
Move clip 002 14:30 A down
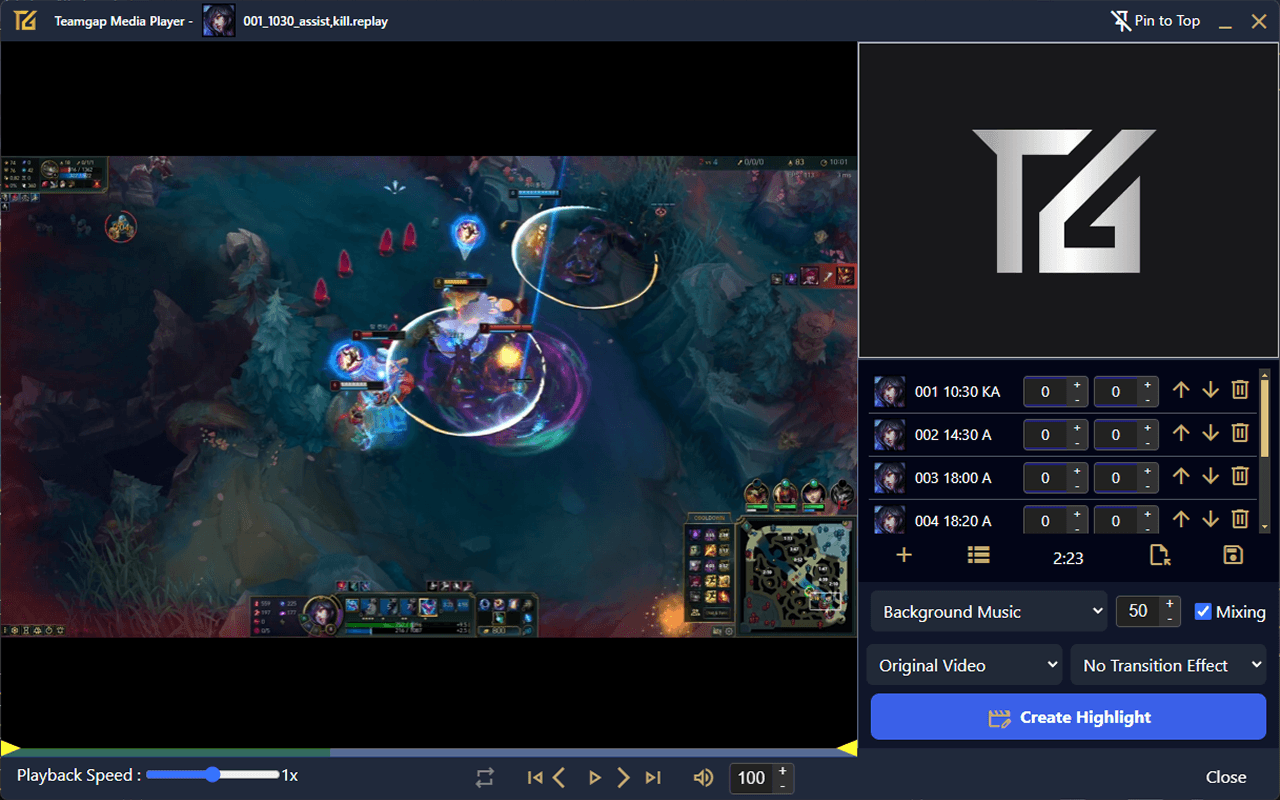pyautogui.click(x=1210, y=433)
